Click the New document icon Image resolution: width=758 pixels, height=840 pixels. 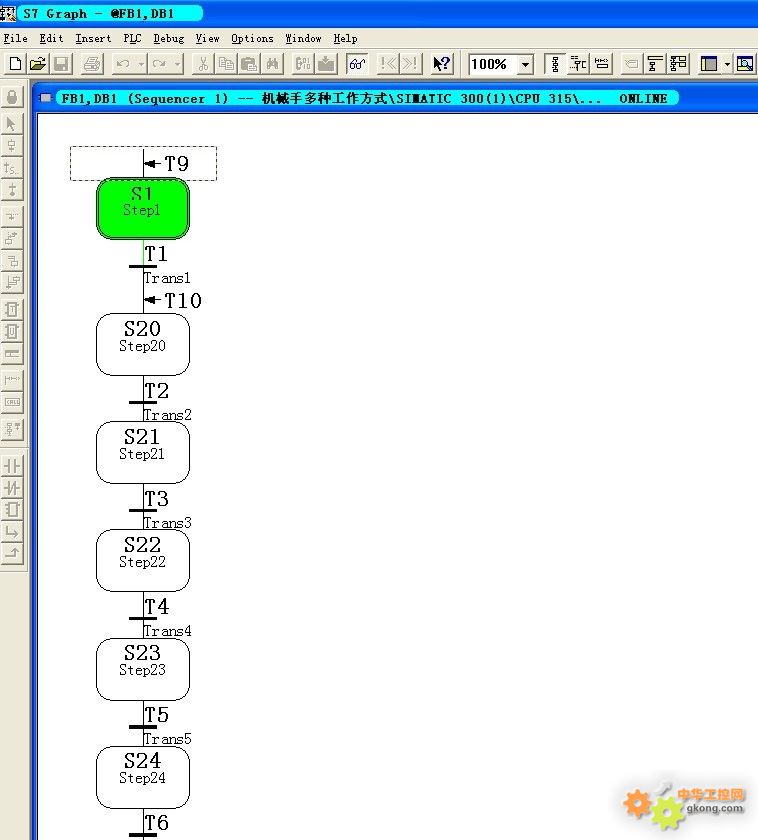[15, 64]
